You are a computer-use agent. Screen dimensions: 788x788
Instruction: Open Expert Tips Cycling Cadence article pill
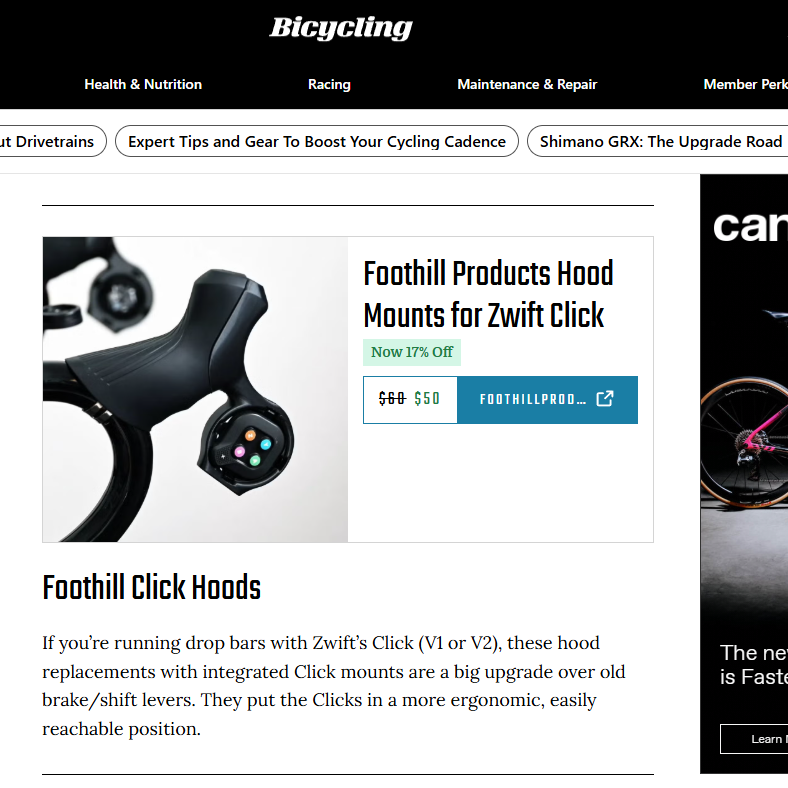point(317,141)
